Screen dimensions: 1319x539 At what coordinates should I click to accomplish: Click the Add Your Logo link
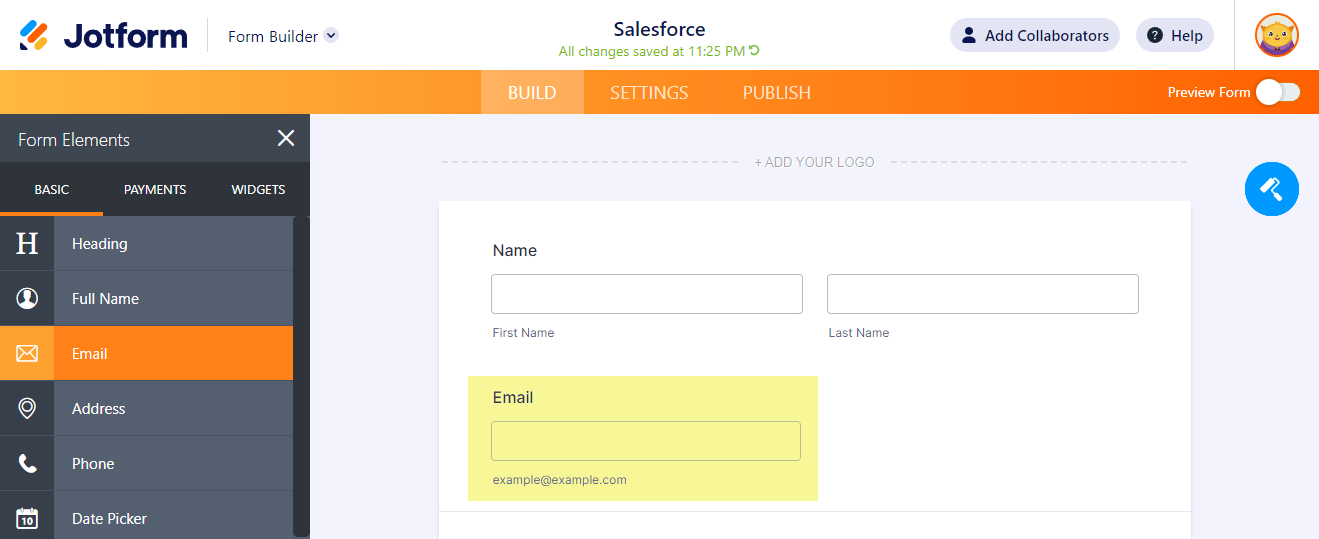[814, 162]
